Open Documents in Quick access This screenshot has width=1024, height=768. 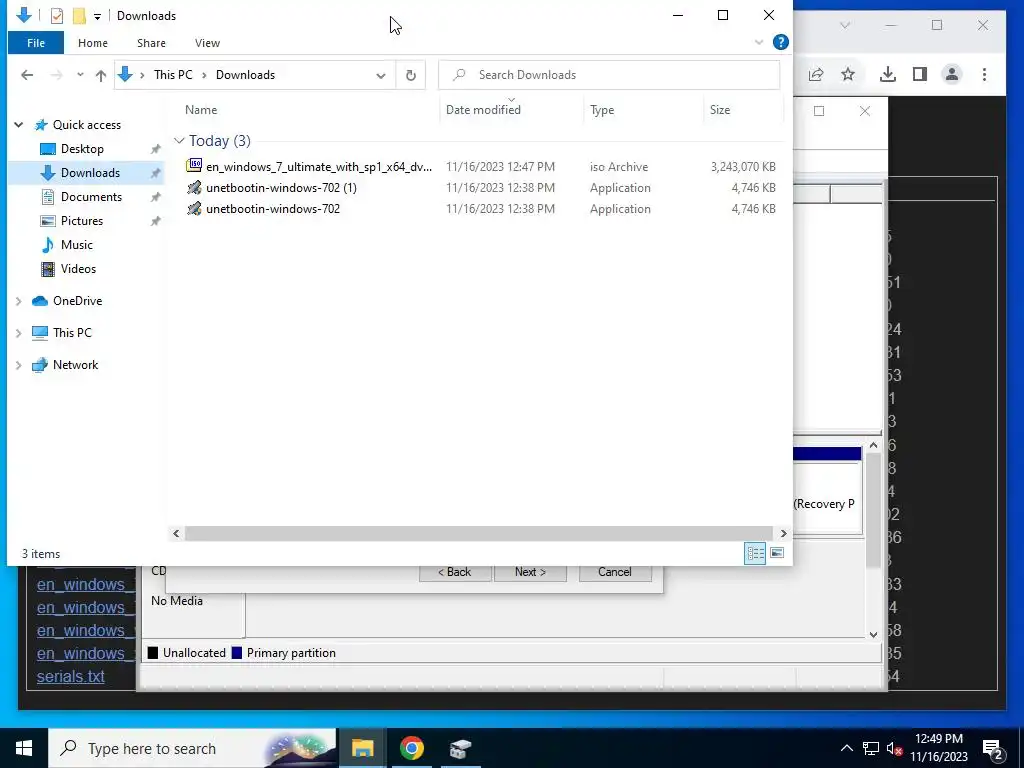tap(91, 197)
